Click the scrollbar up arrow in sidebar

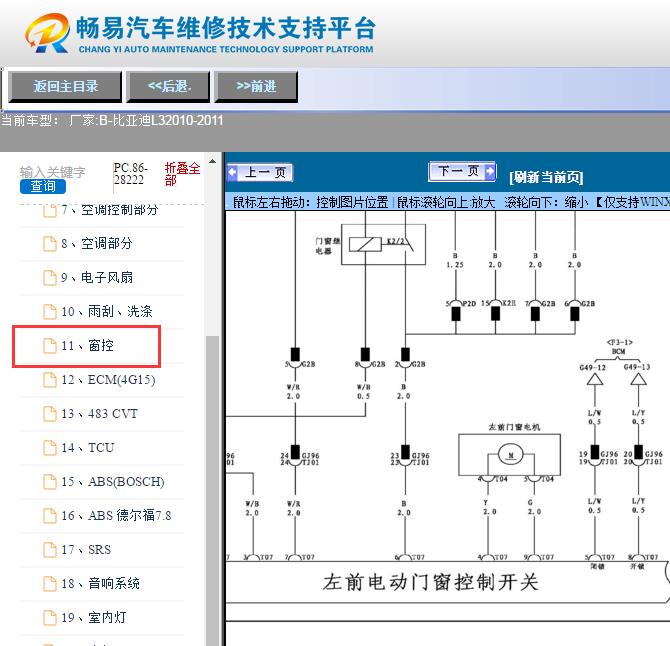pos(212,162)
